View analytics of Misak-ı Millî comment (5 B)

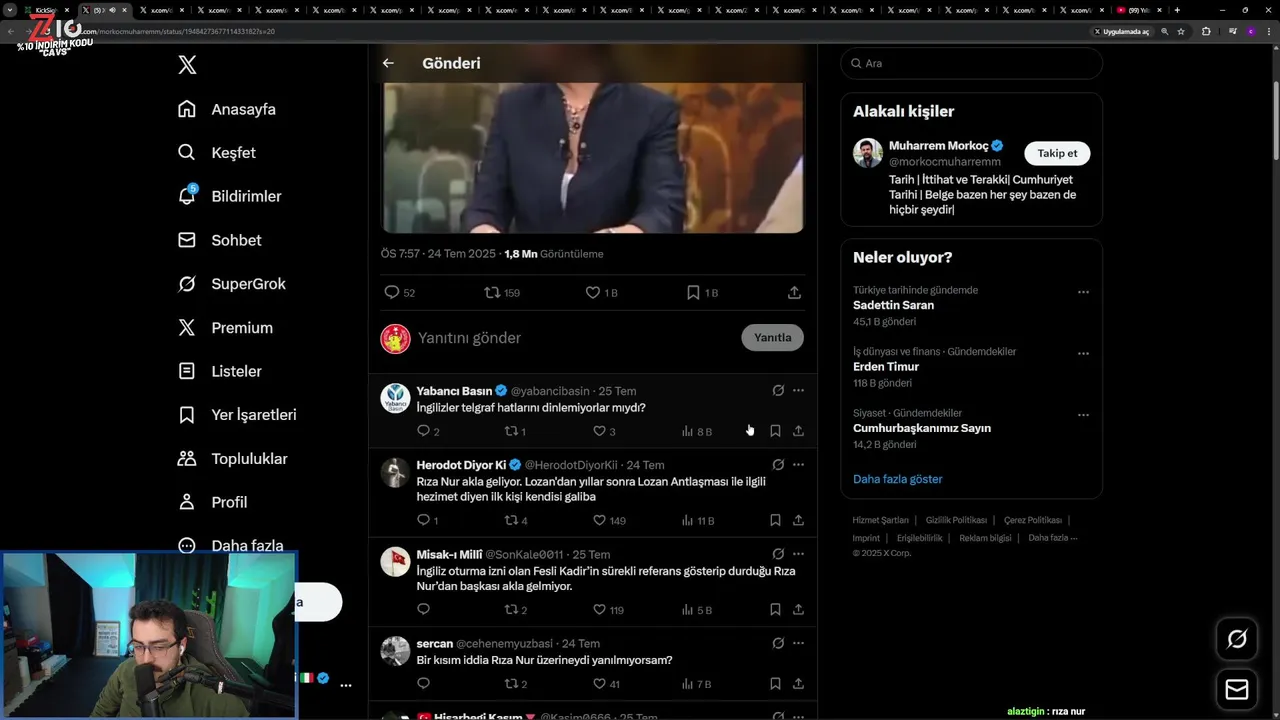tap(696, 609)
